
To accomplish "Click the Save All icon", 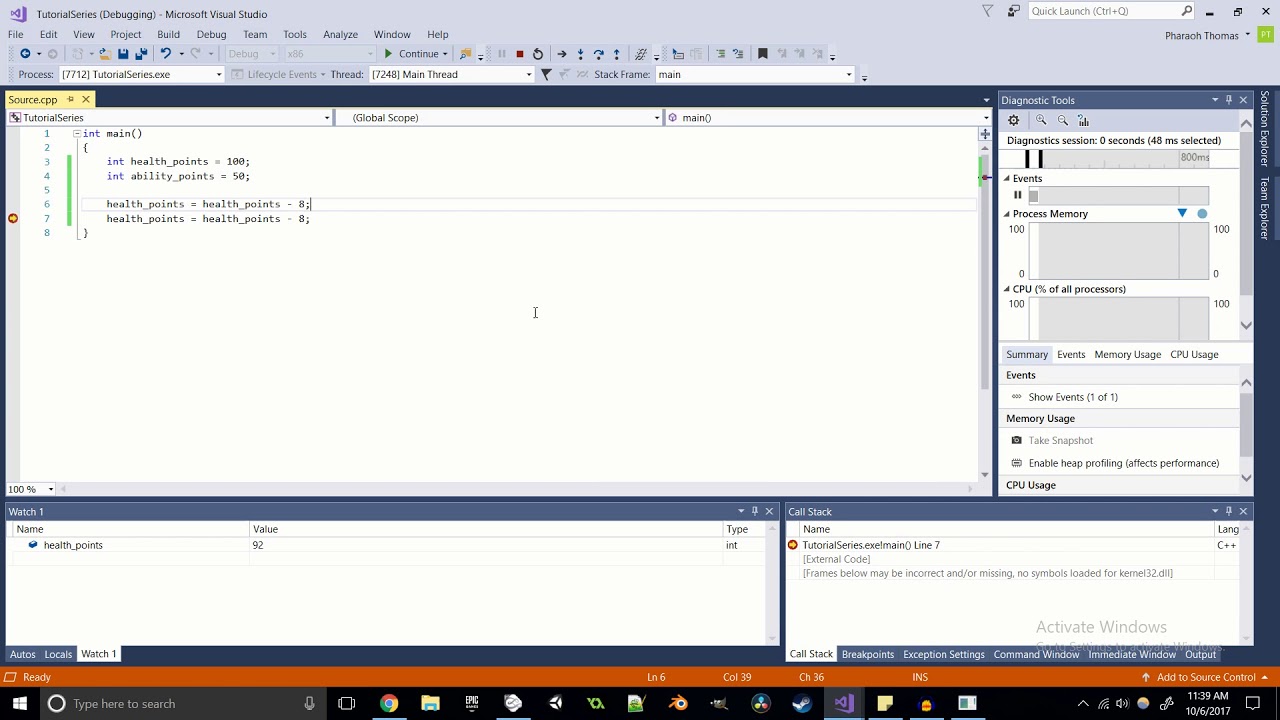I will pos(141,54).
